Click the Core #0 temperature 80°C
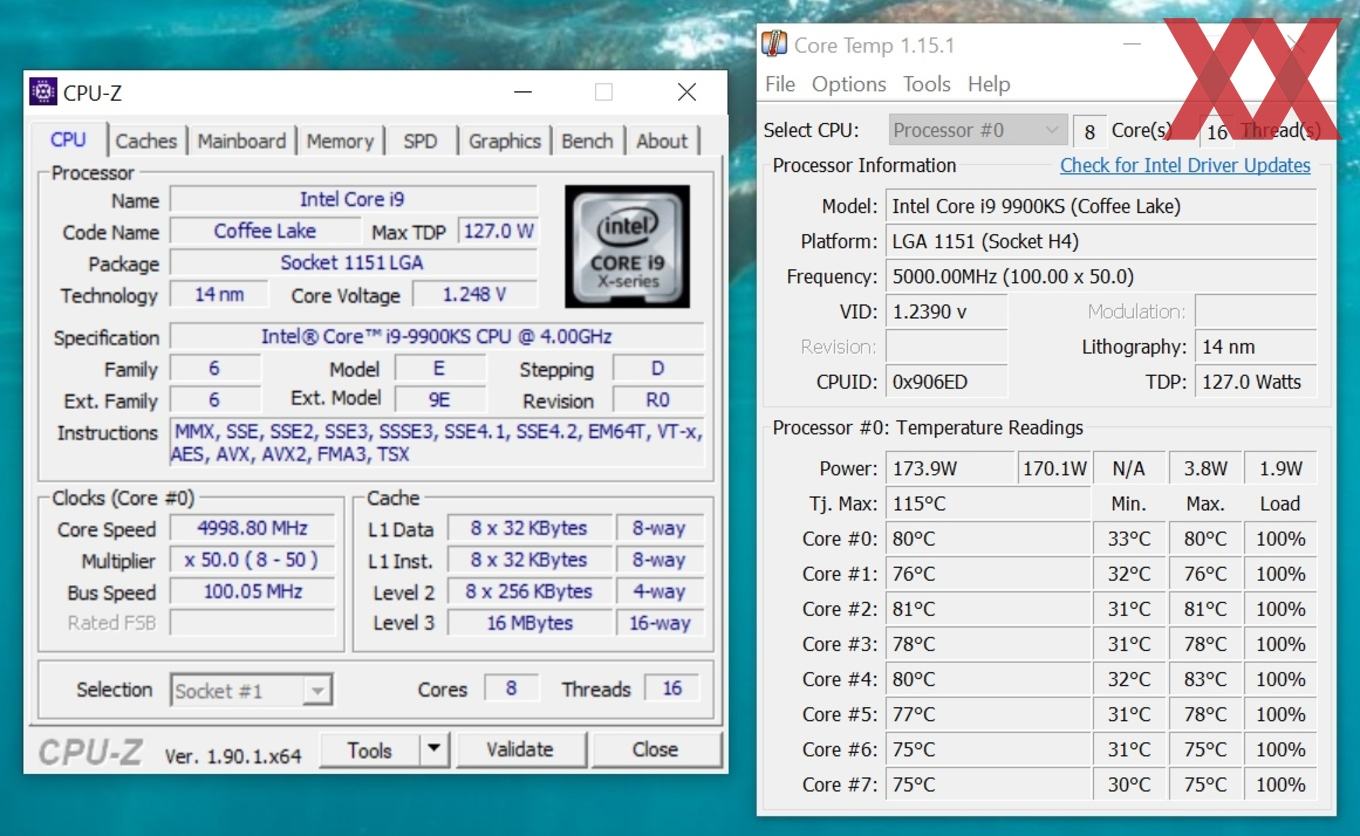1360x836 pixels. (x=988, y=538)
